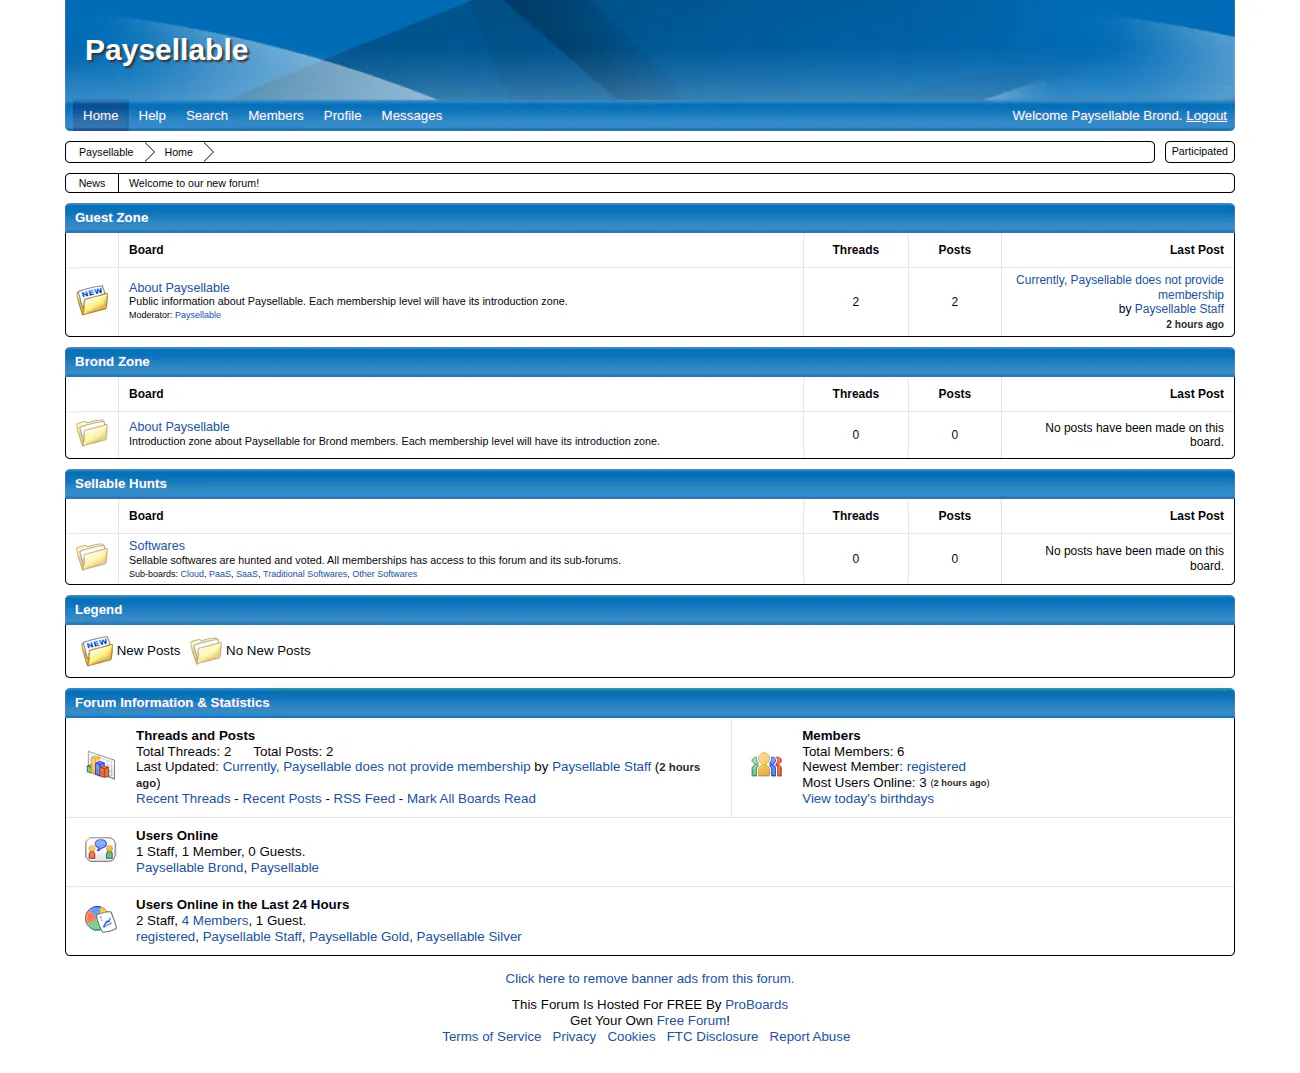This screenshot has height=1073, width=1300.
Task: Click the Users Online chat bubble icon
Action: point(100,850)
